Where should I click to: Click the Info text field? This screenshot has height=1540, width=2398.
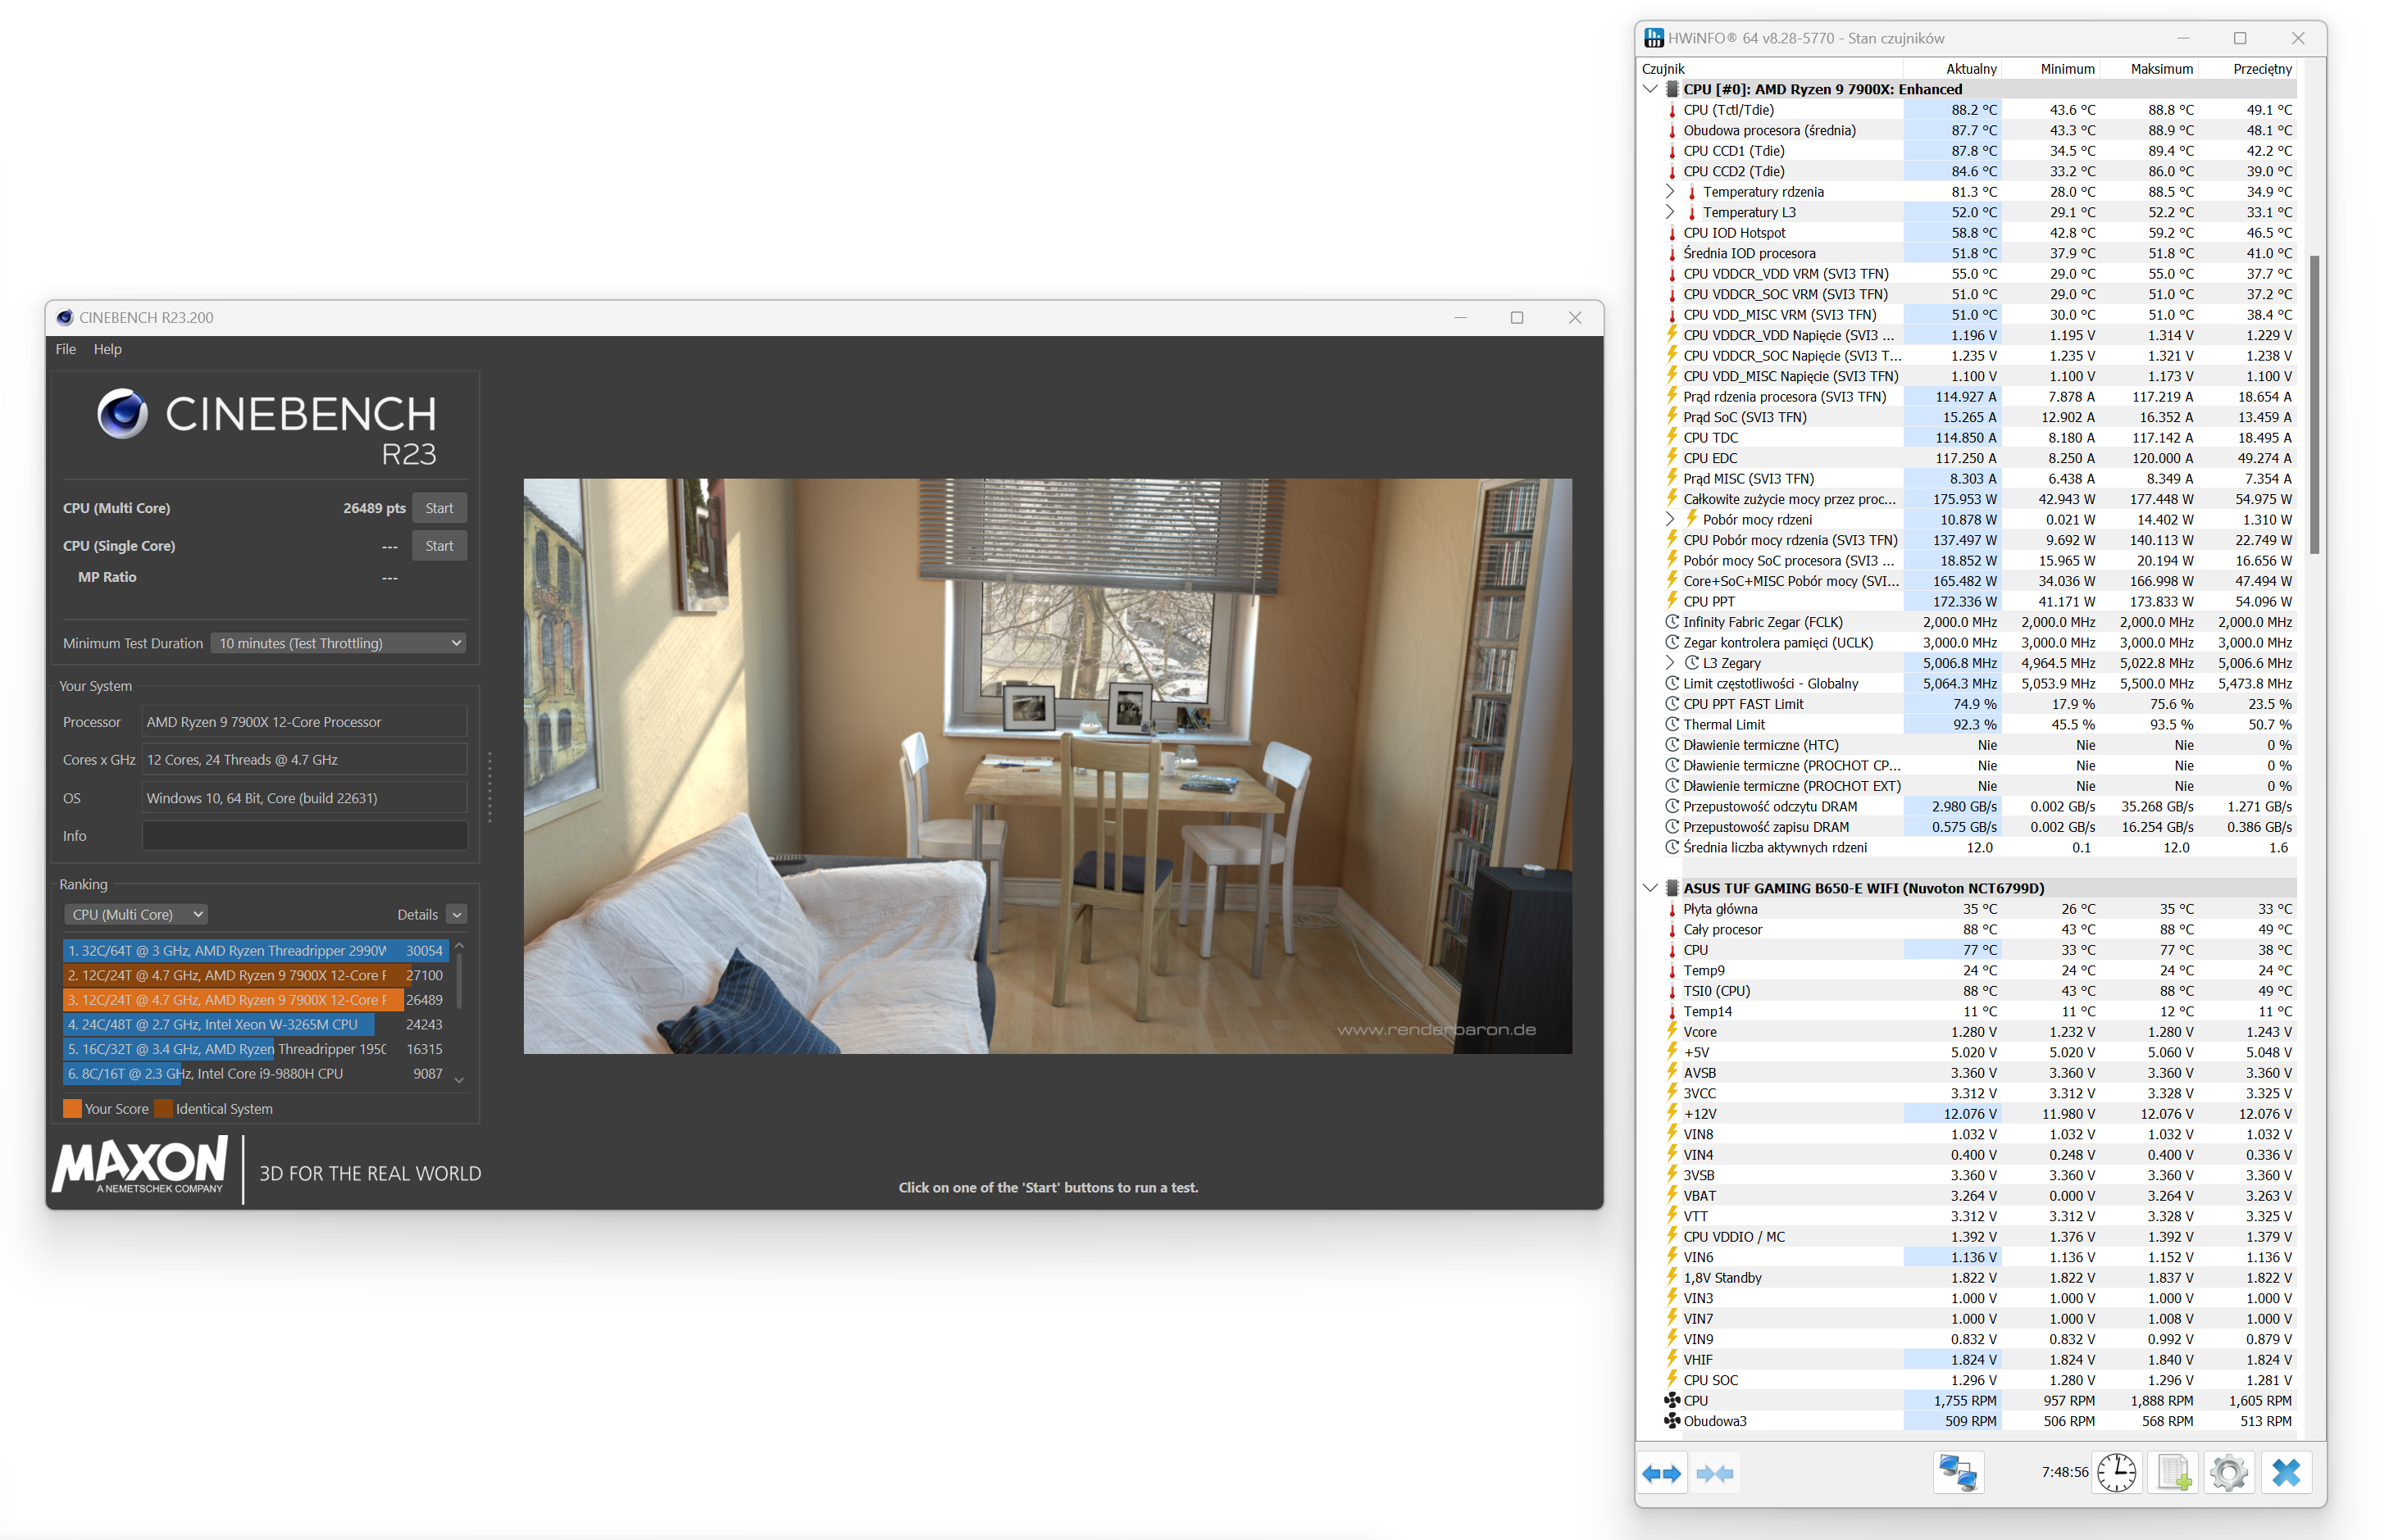click(x=304, y=836)
